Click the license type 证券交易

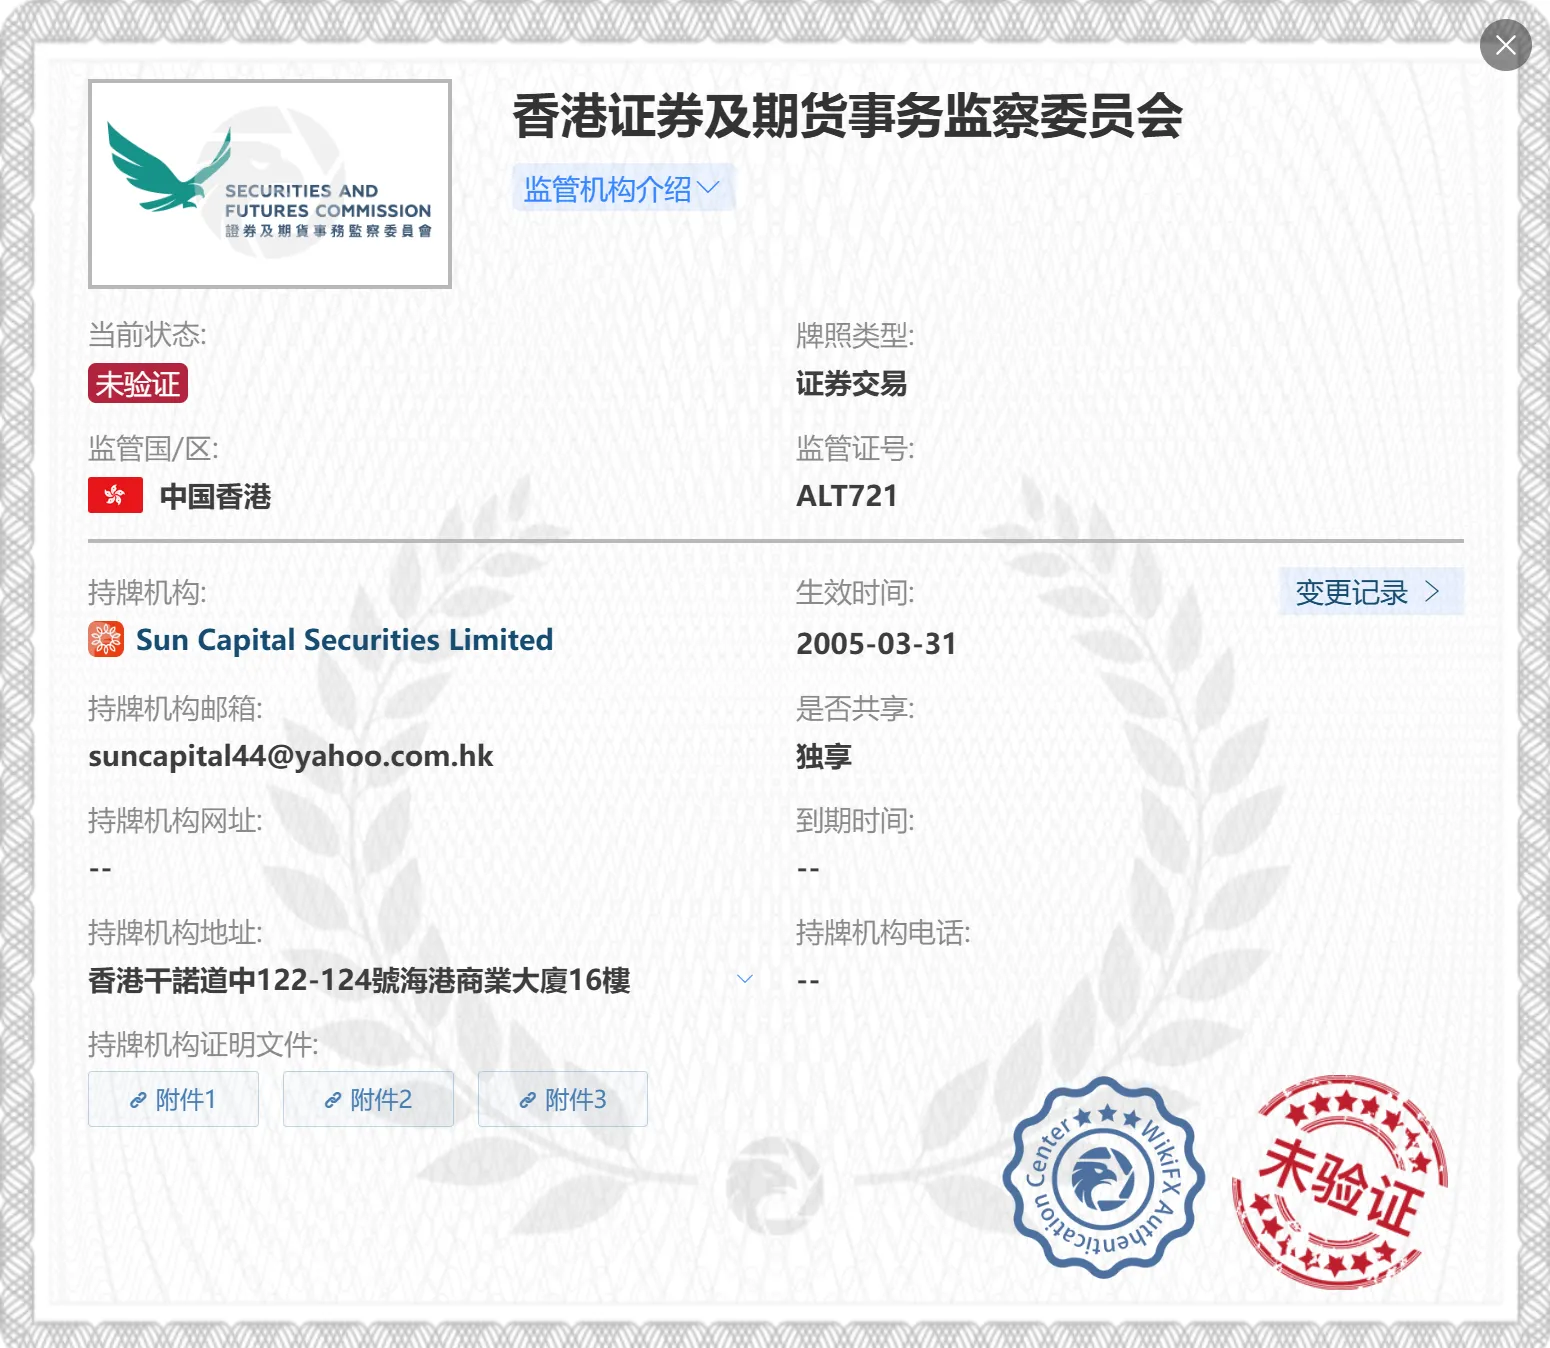tap(852, 384)
